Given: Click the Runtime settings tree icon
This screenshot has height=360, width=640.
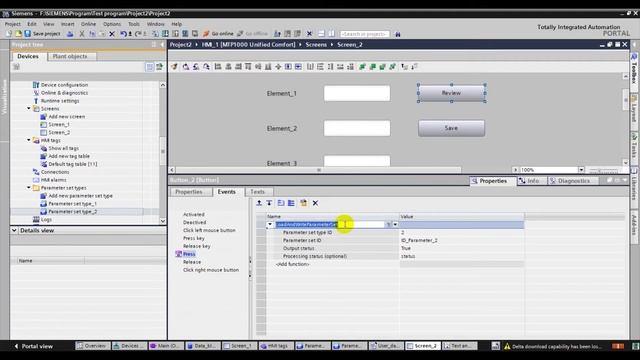Looking at the screenshot, I should click(x=36, y=101).
